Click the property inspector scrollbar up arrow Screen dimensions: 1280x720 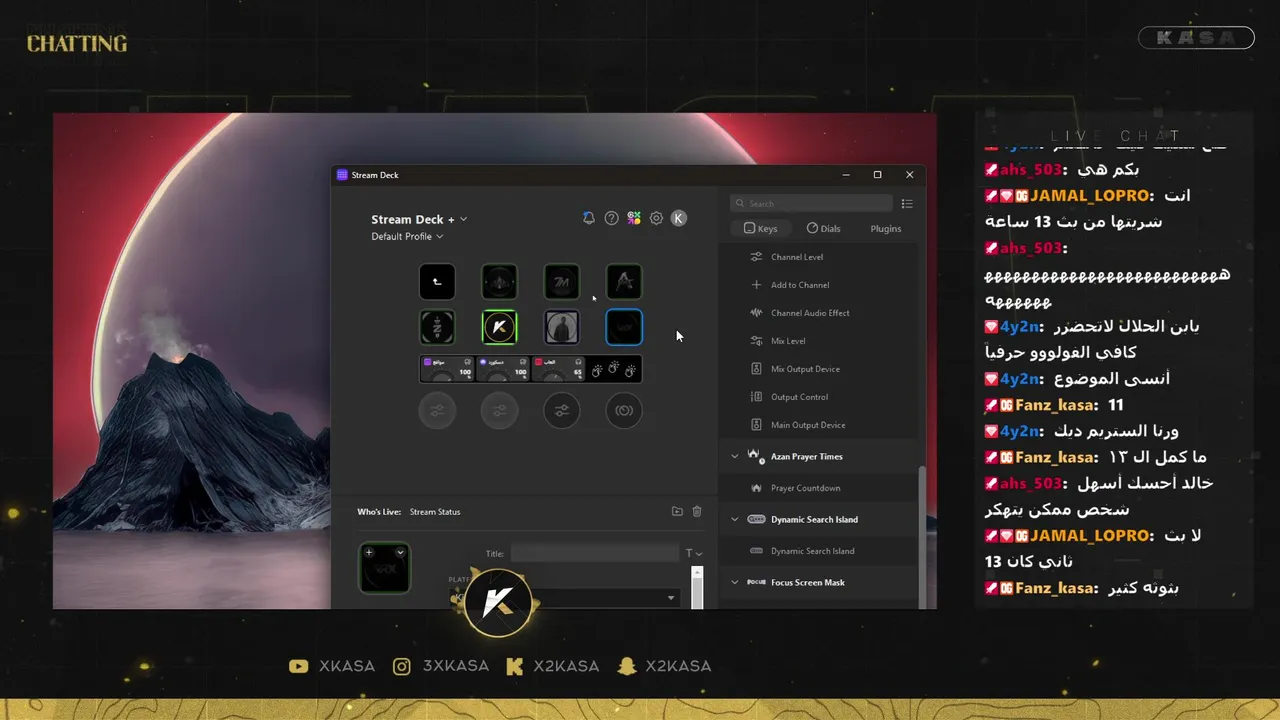(x=697, y=573)
